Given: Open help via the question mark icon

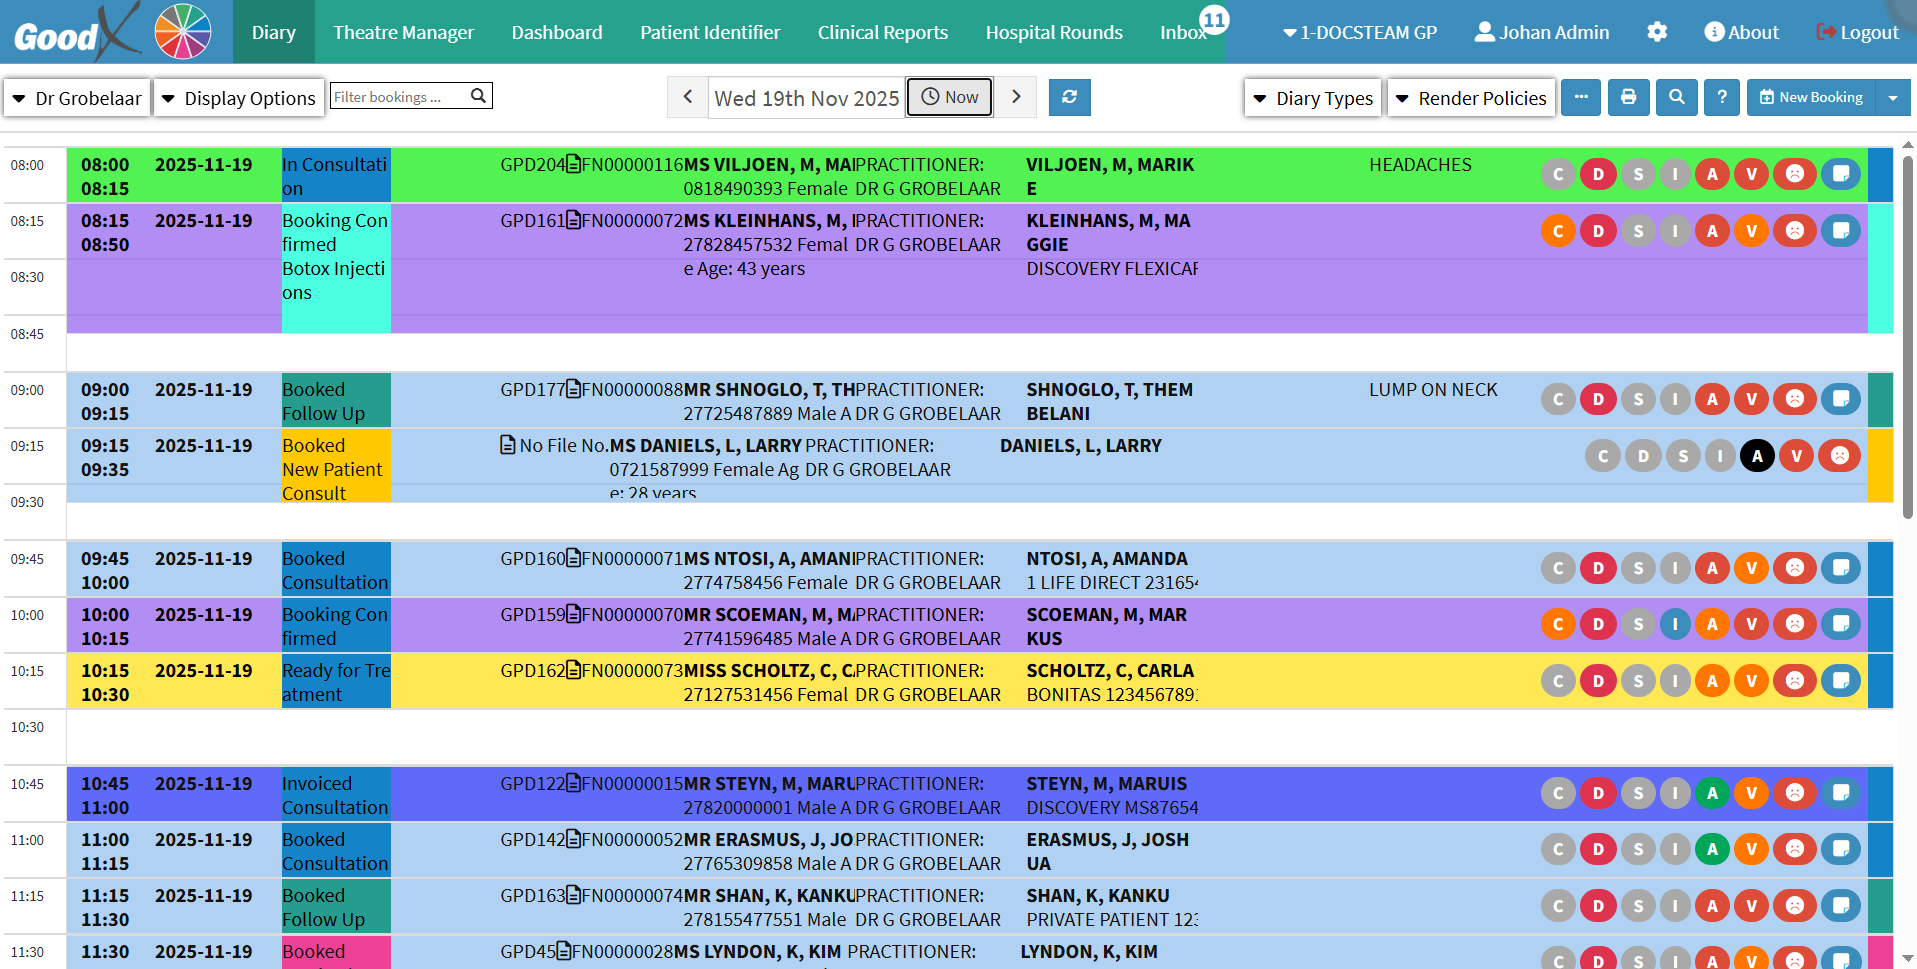Looking at the screenshot, I should (1721, 97).
